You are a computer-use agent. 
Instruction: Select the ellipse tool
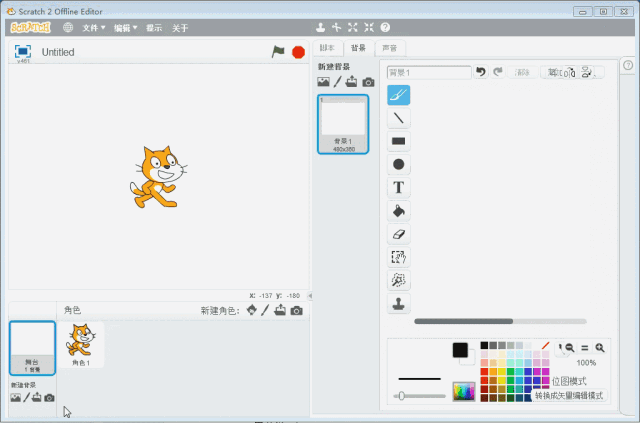pyautogui.click(x=398, y=164)
